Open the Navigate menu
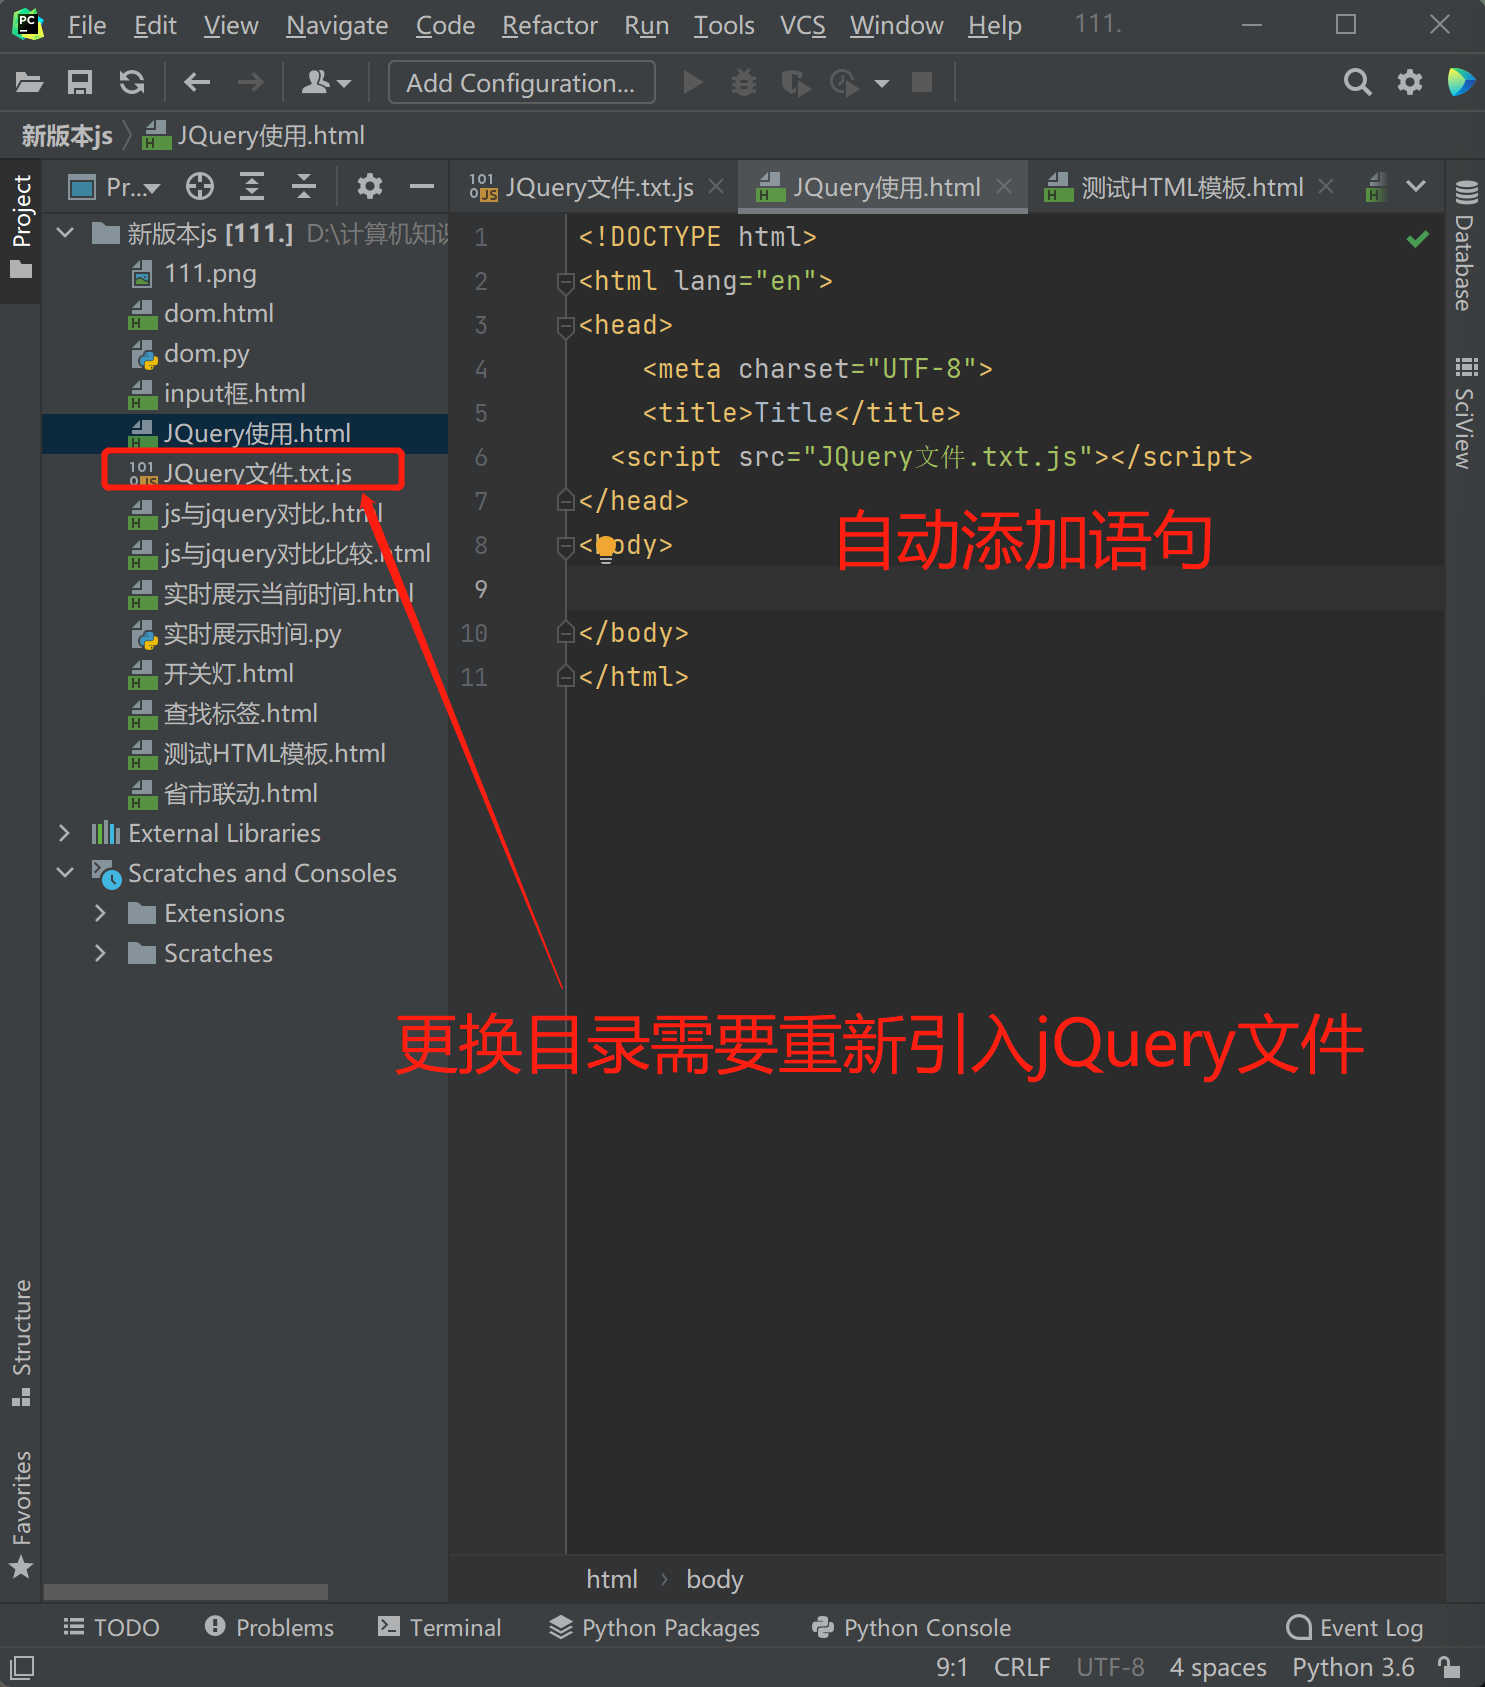Screen dimensions: 1485x1687 (x=337, y=25)
